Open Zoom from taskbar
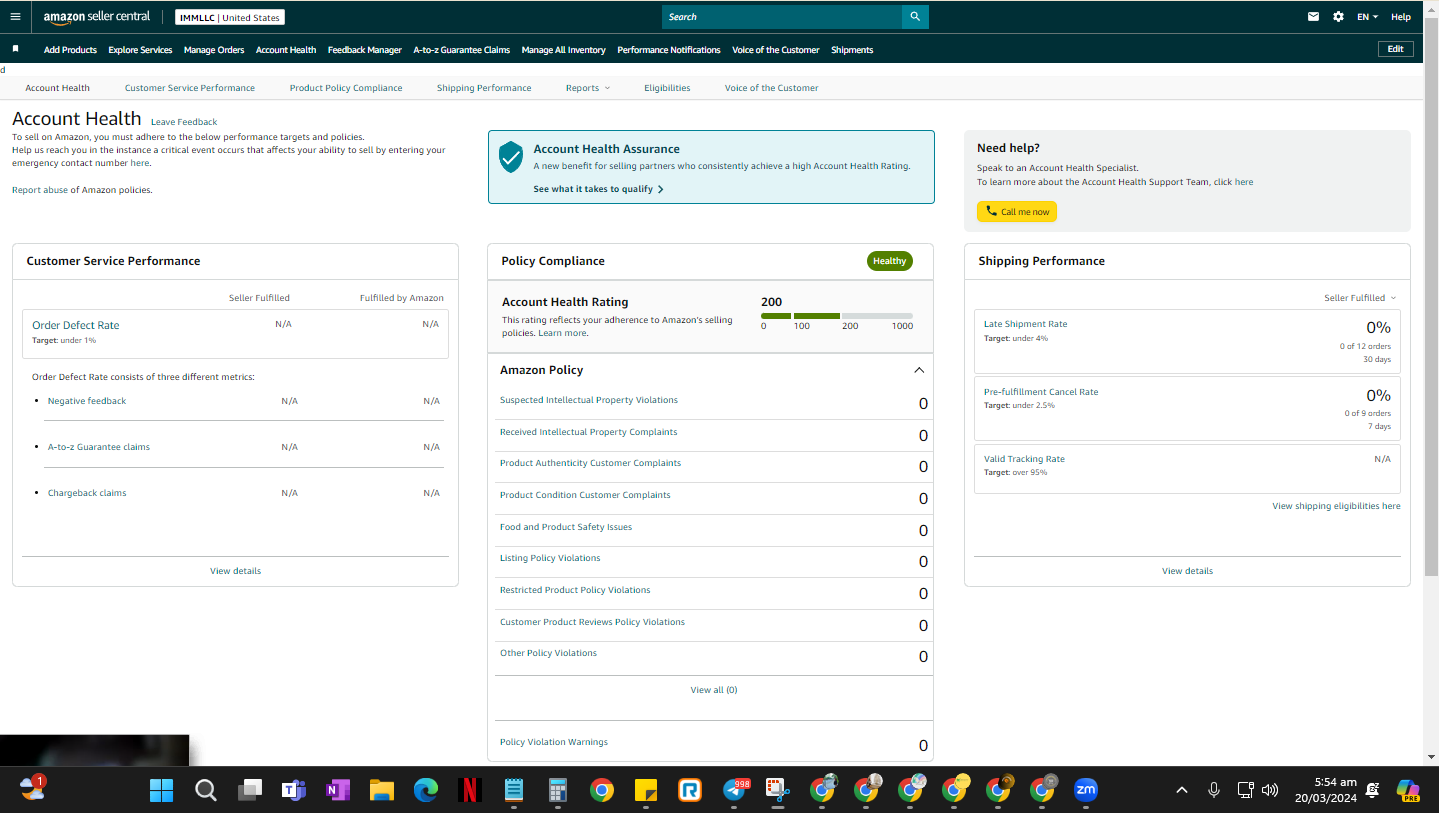This screenshot has height=813, width=1439. (x=1085, y=790)
